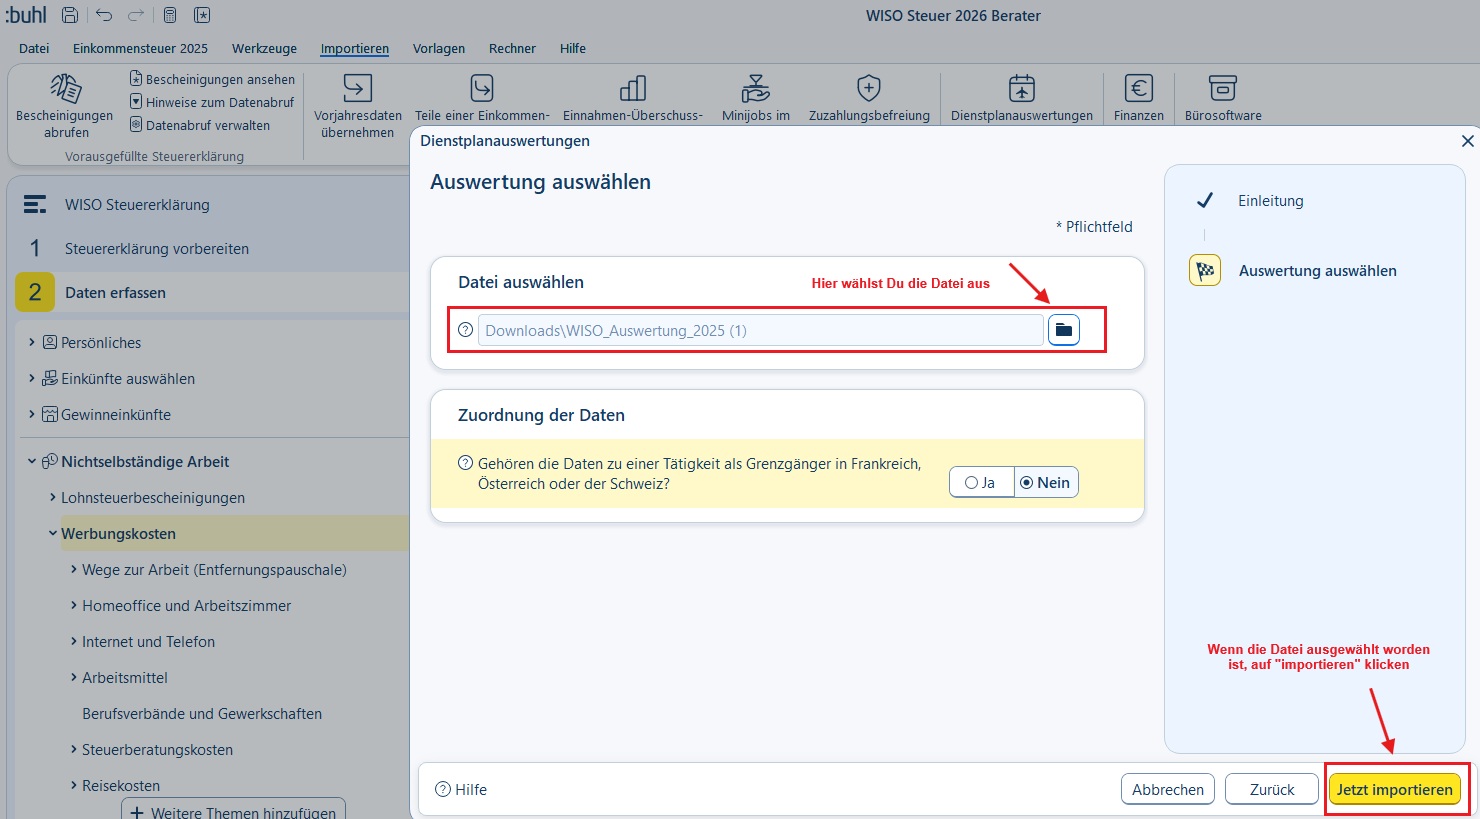
Task: Open Berufsverbände und Gewerkschaften entry
Action: pyautogui.click(x=202, y=713)
